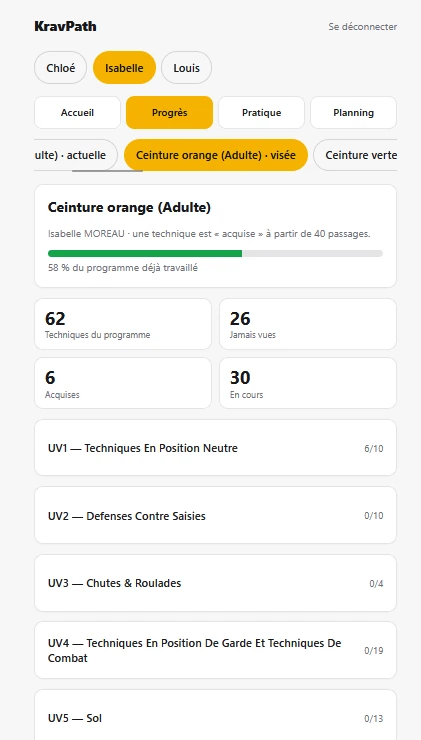Switch to Louis profile chip

(x=186, y=68)
